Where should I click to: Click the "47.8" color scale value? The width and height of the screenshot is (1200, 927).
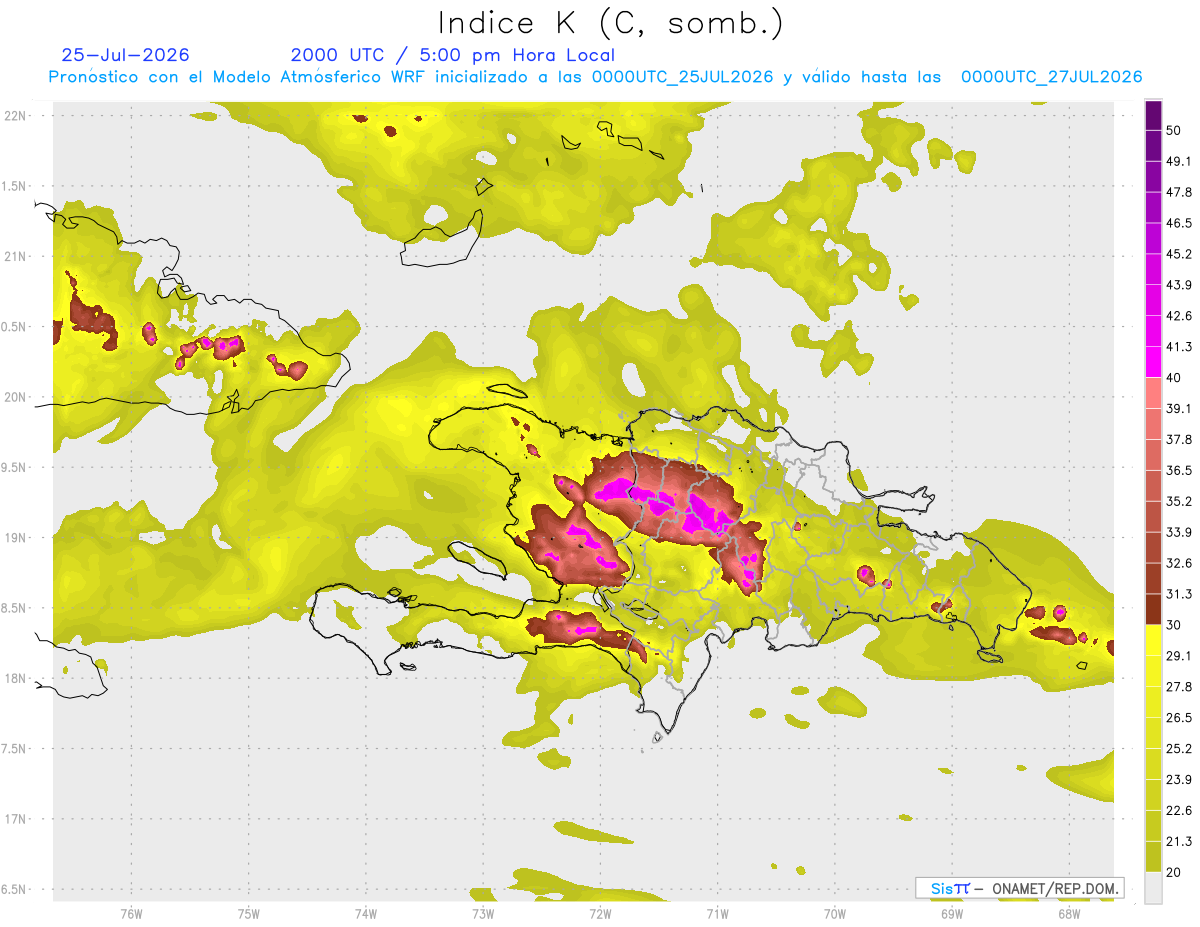[x=1179, y=192]
